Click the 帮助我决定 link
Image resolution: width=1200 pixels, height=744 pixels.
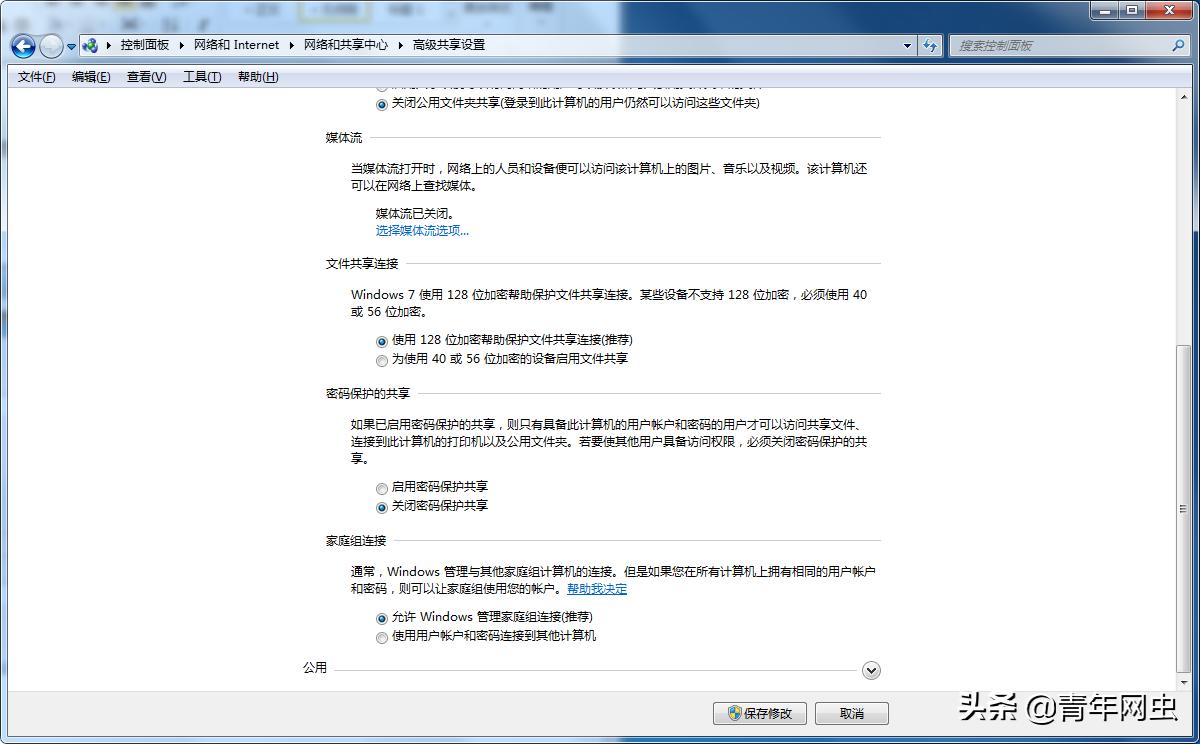click(599, 589)
